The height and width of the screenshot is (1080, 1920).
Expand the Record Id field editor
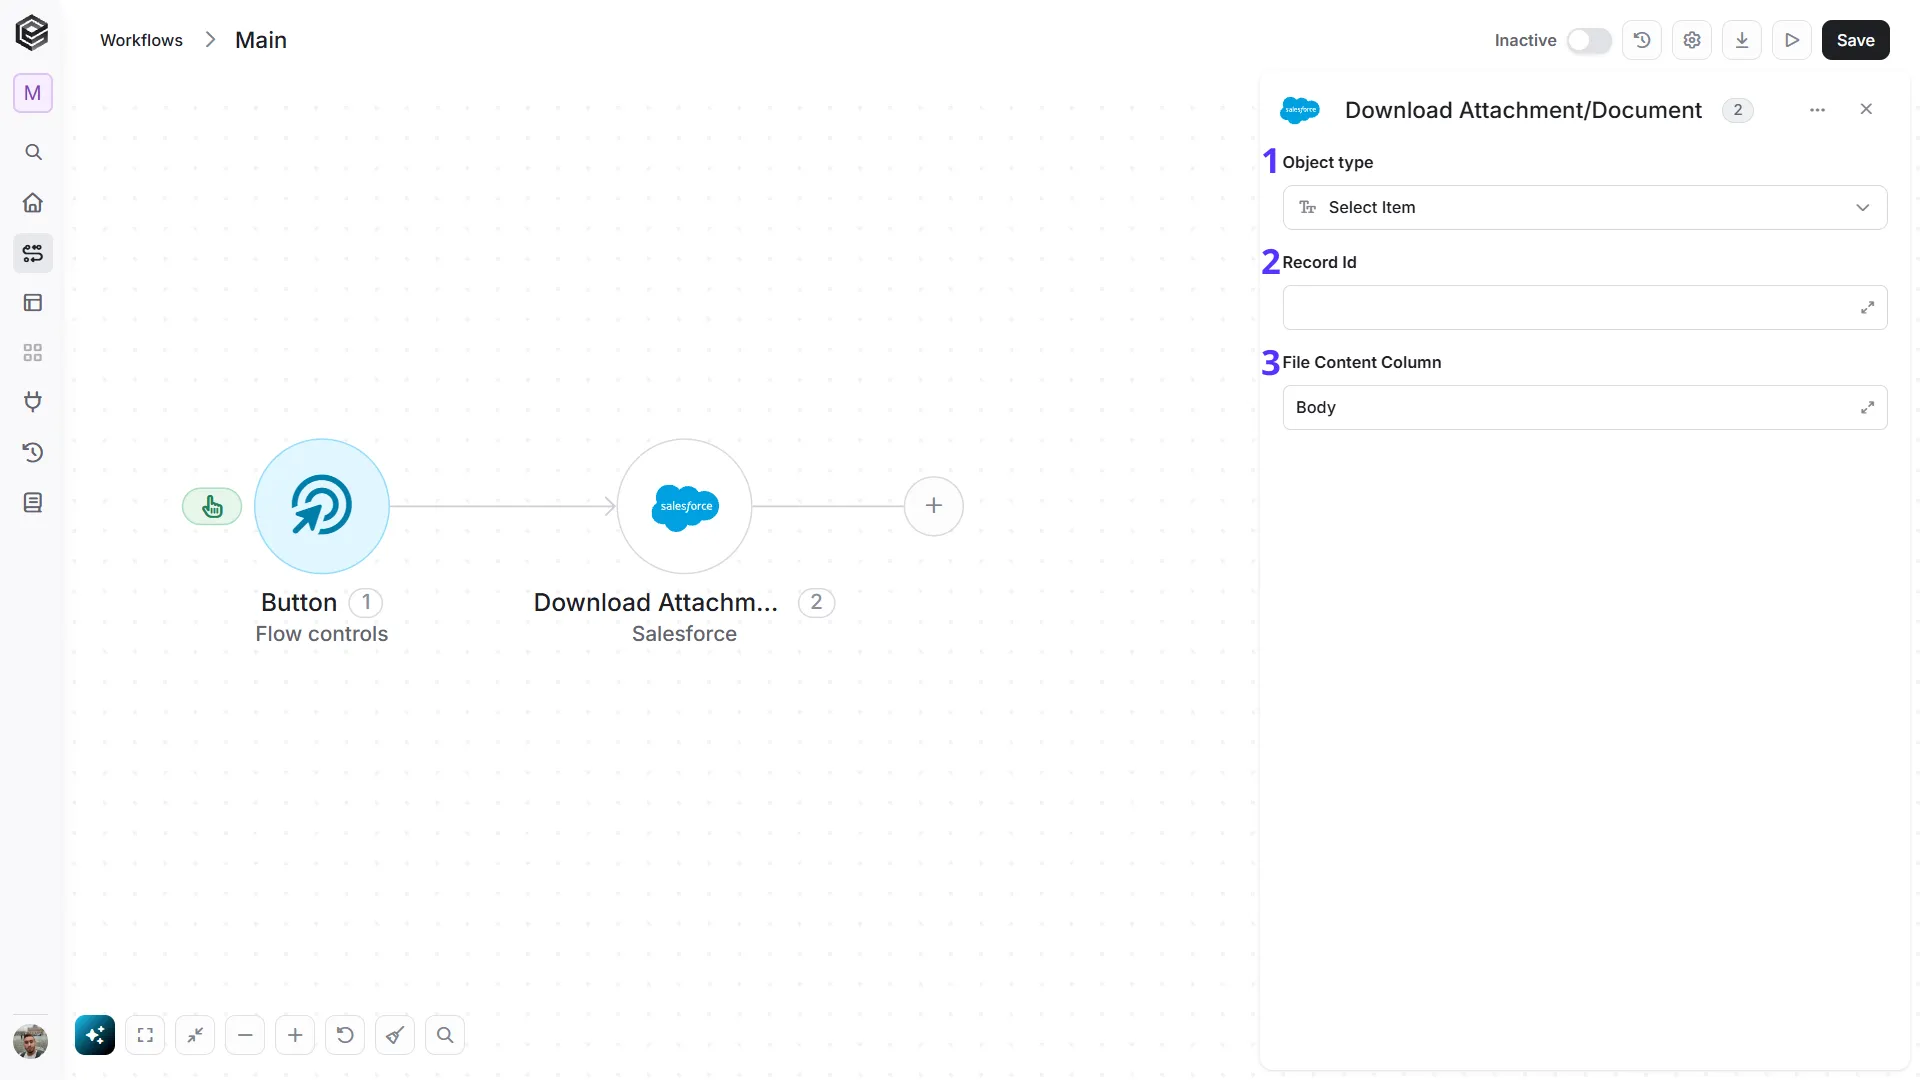point(1867,308)
